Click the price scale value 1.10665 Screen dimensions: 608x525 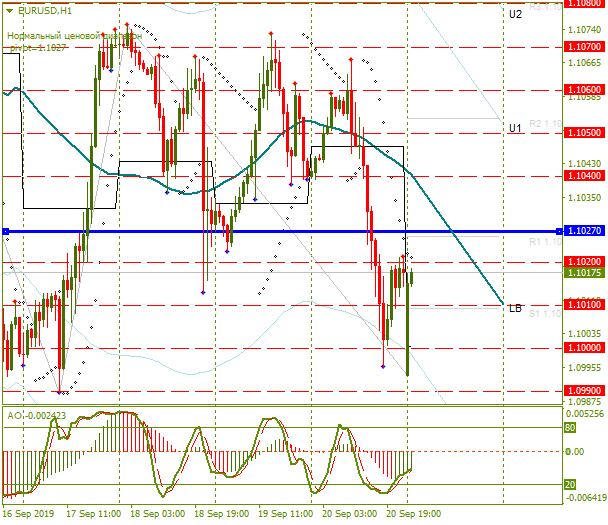584,63
